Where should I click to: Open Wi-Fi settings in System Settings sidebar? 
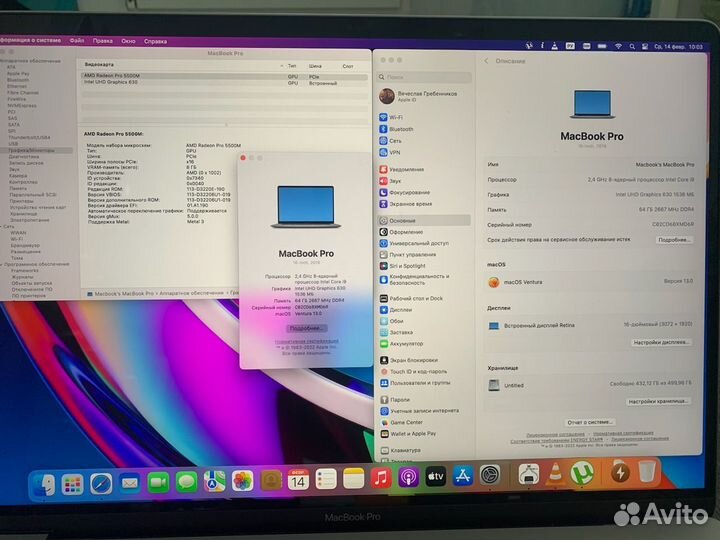point(391,118)
